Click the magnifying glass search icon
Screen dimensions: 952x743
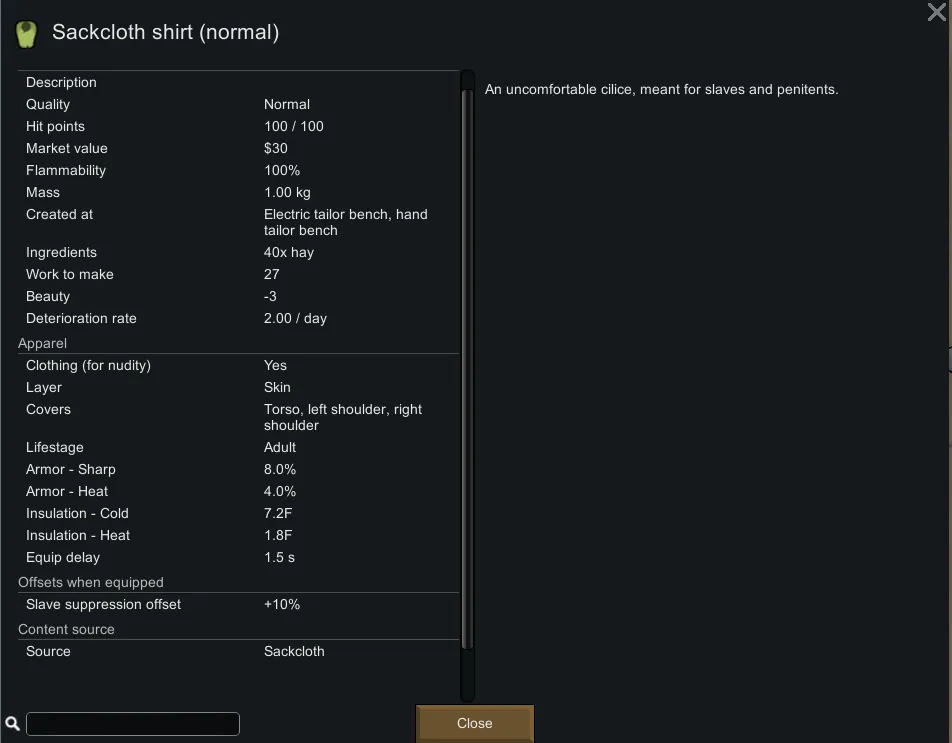(x=13, y=724)
